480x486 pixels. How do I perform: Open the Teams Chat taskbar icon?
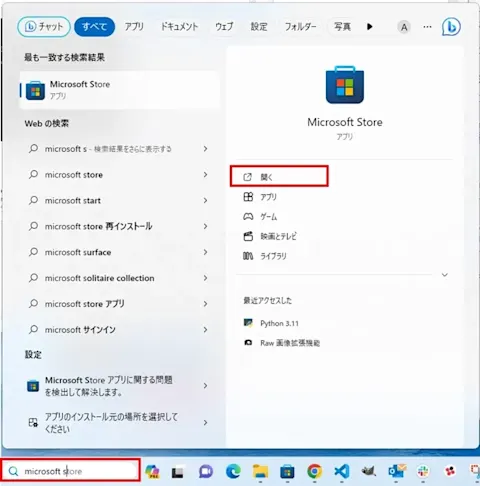pyautogui.click(x=206, y=471)
